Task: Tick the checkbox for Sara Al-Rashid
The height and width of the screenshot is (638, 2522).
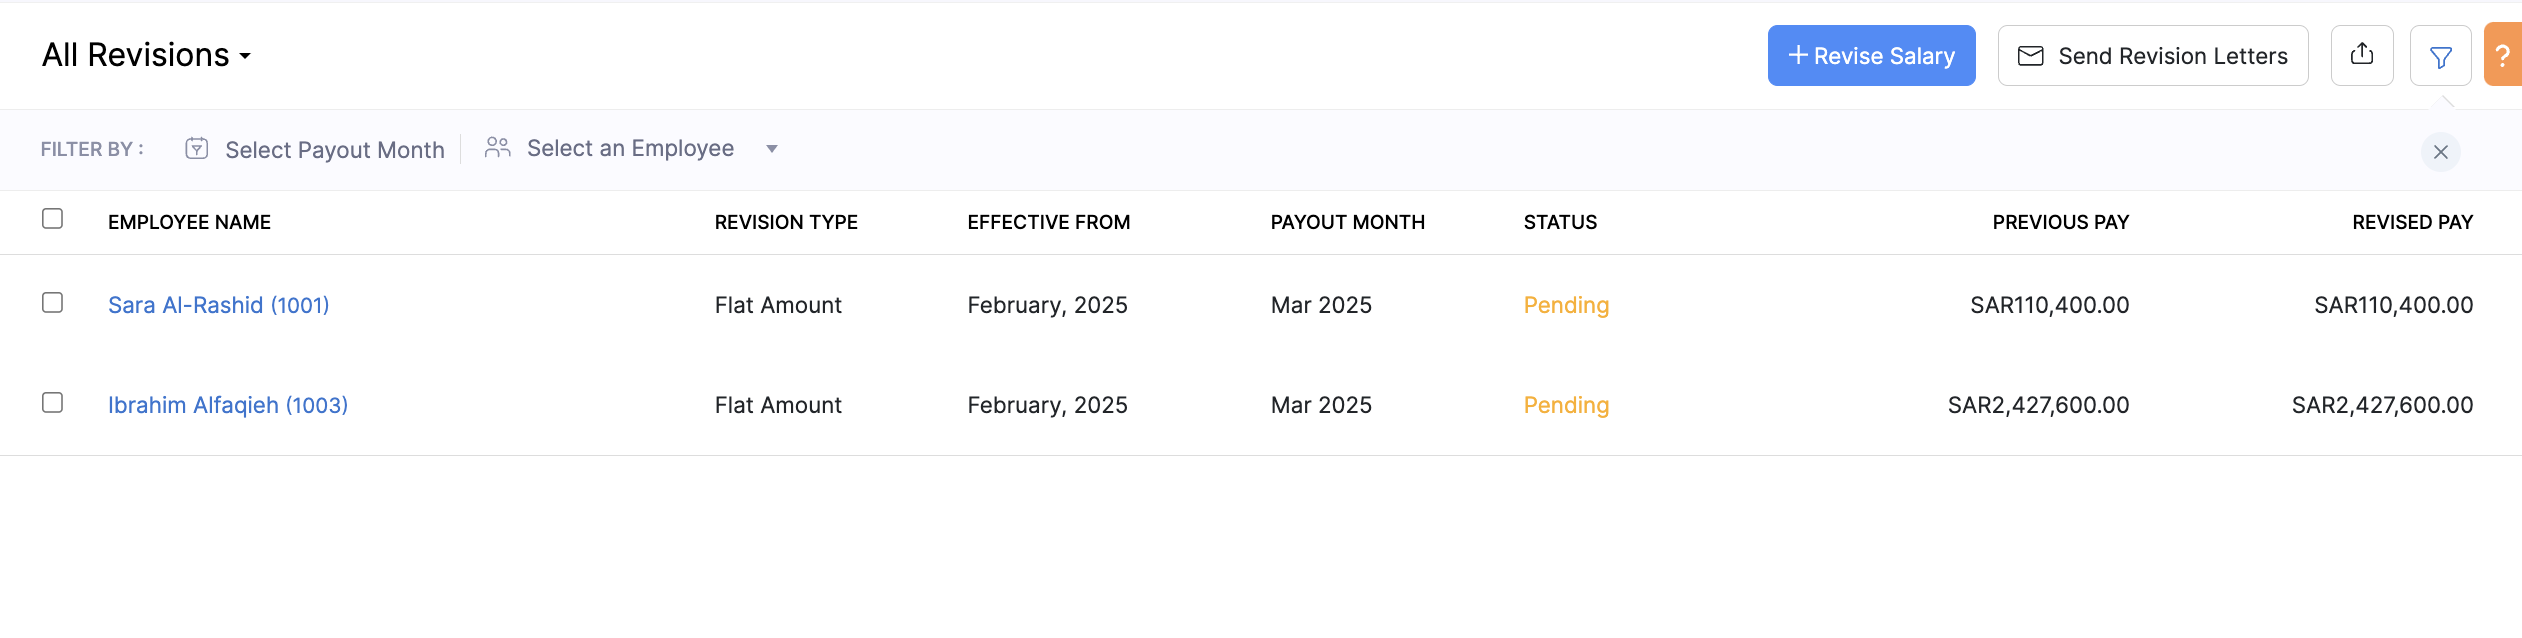Action: click(x=53, y=303)
